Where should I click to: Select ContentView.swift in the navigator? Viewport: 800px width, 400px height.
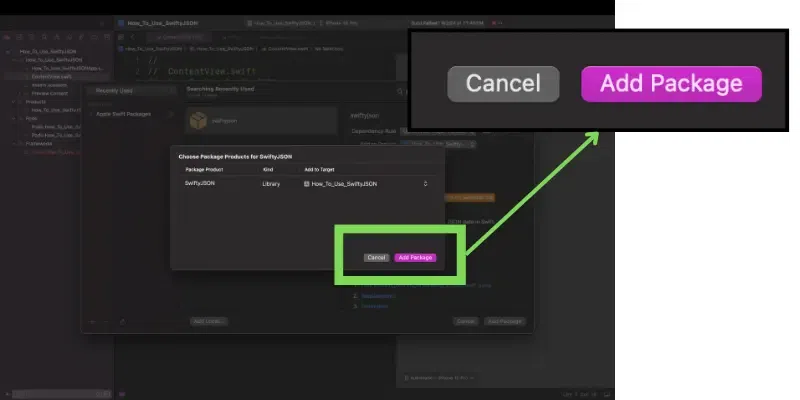tap(52, 77)
